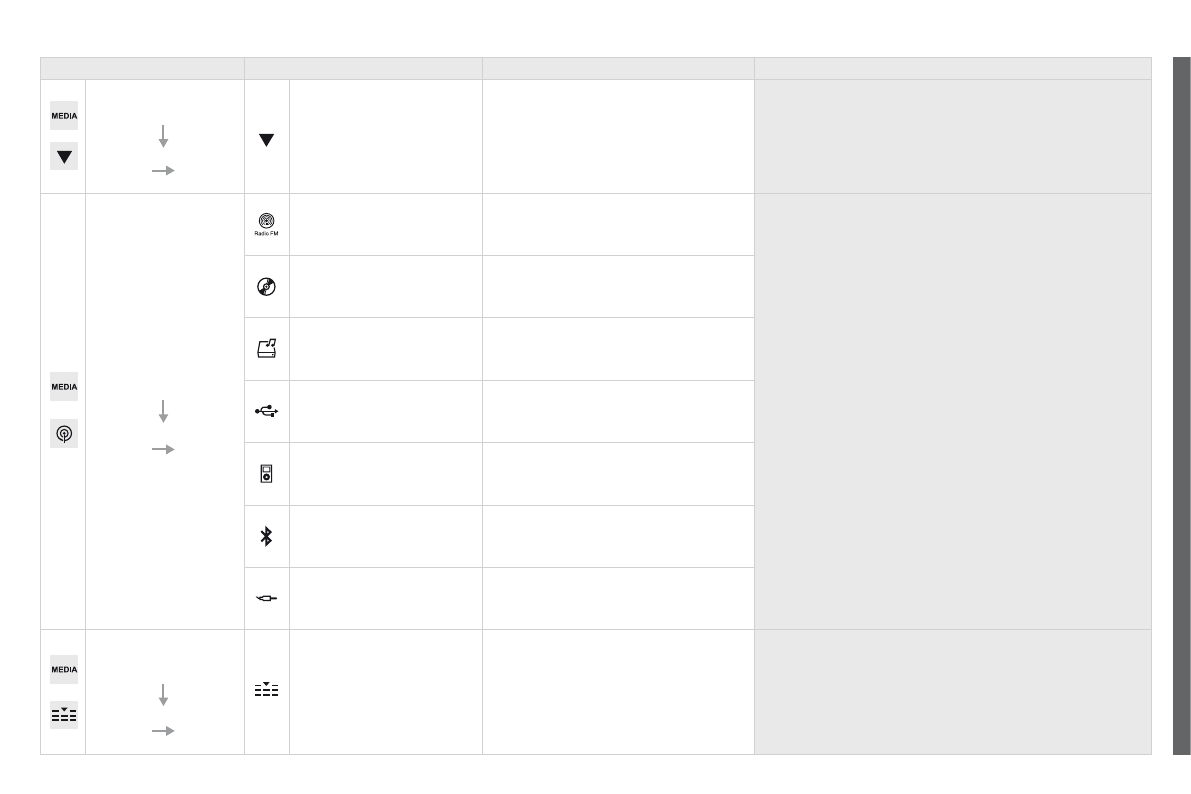Image resolution: width=1191 pixels, height=794 pixels.
Task: Click the gray right arrow in the top row
Action: tap(163, 171)
